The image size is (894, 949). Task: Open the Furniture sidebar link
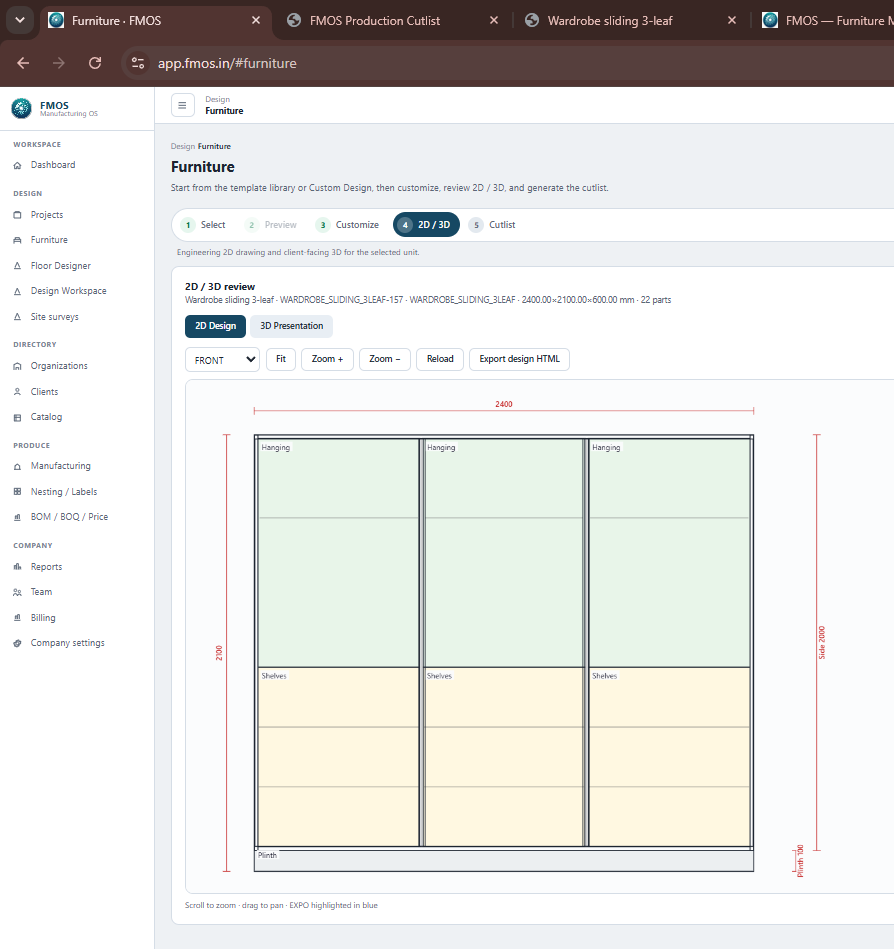click(49, 240)
